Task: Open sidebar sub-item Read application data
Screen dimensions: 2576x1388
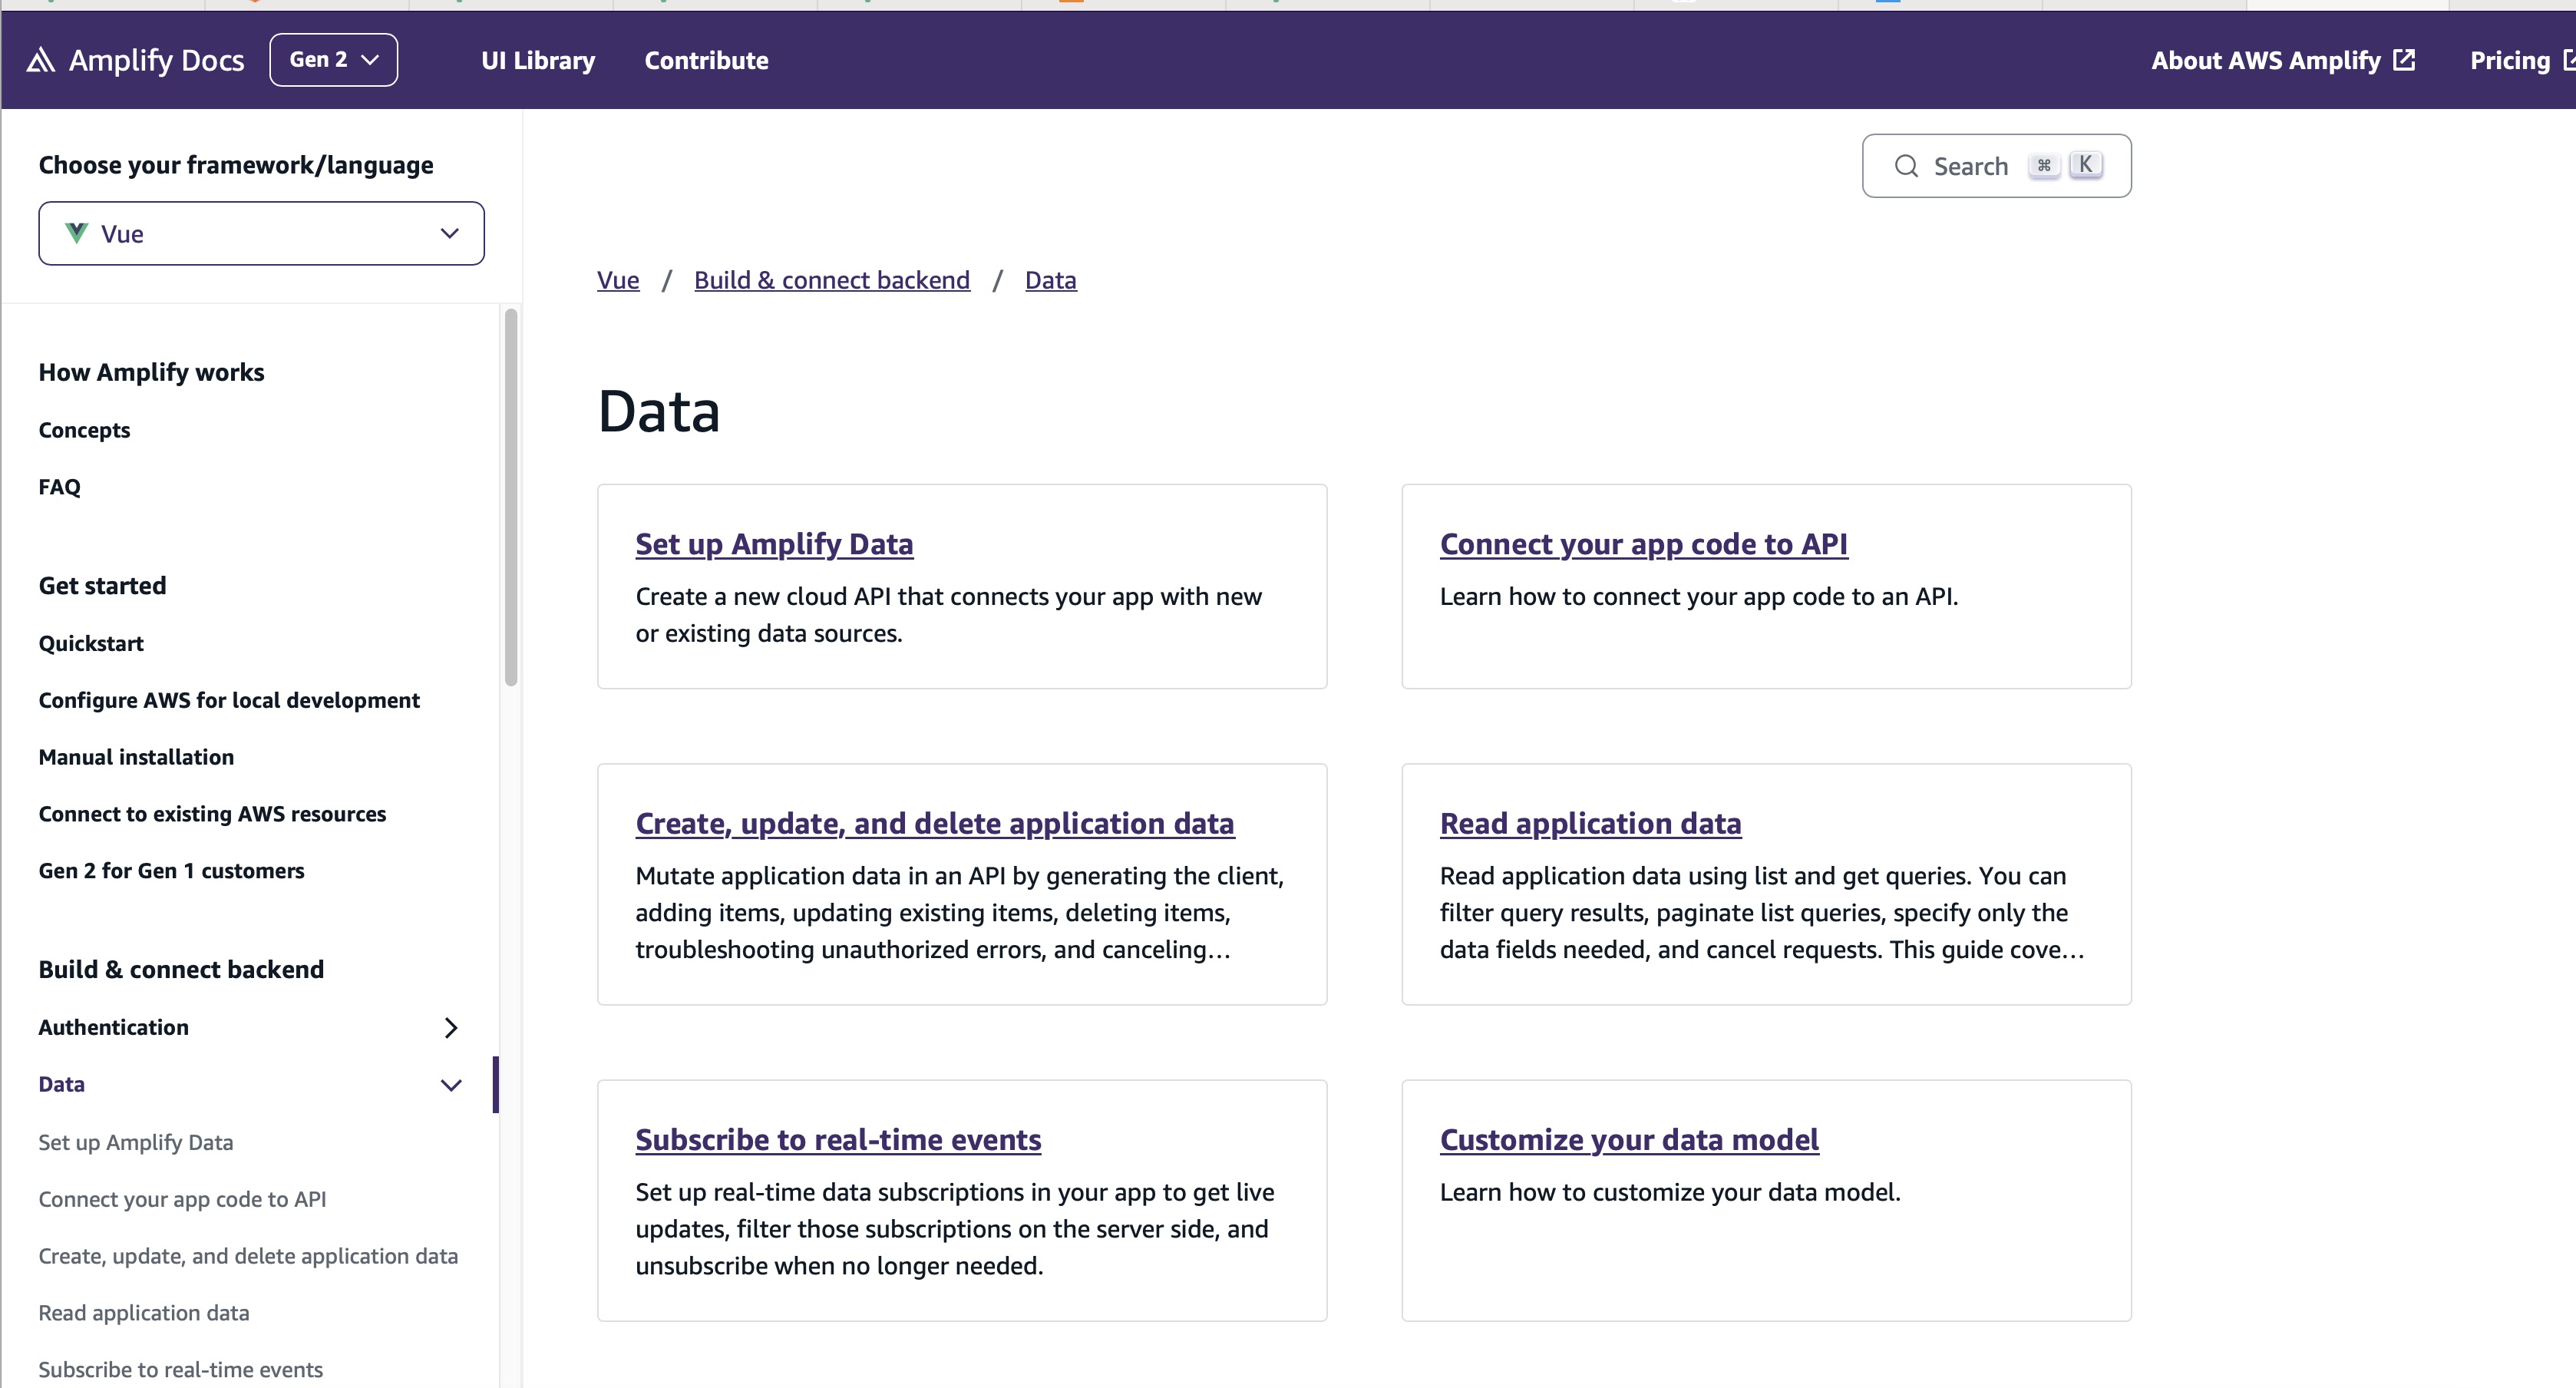Action: 143,1313
